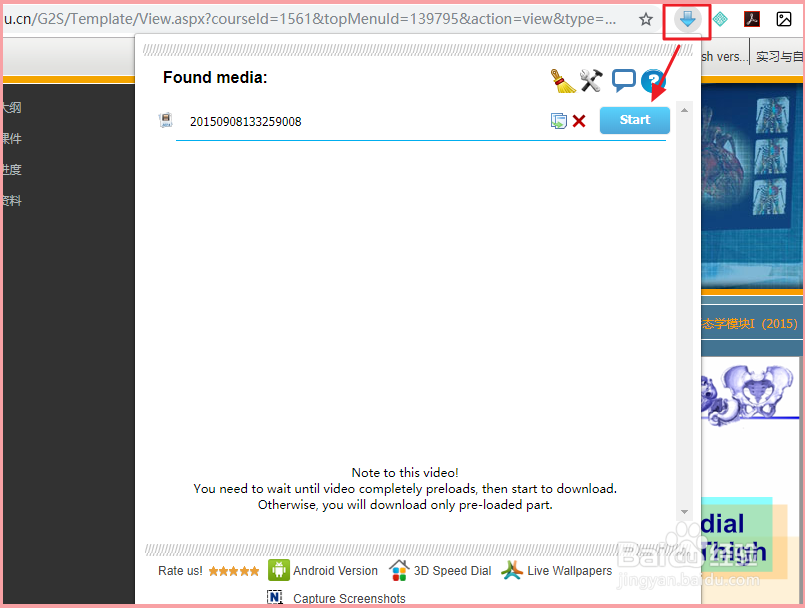805x608 pixels.
Task: Open the Live Wallpapers link
Action: pos(569,571)
